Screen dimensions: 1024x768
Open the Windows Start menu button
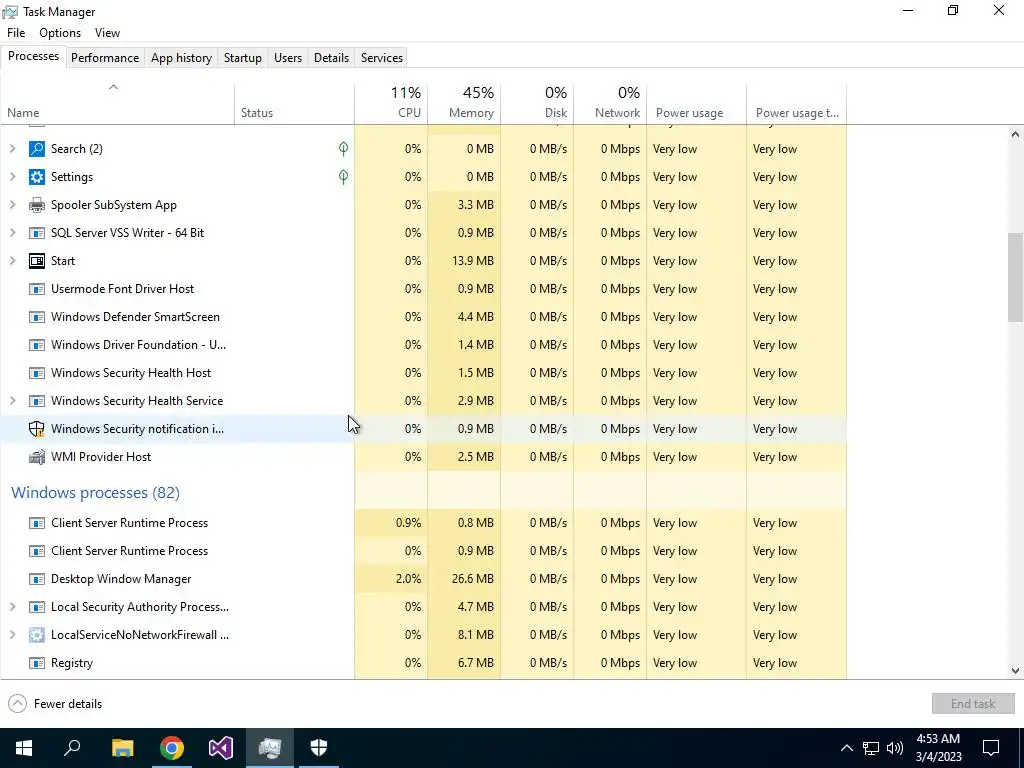coord(24,748)
